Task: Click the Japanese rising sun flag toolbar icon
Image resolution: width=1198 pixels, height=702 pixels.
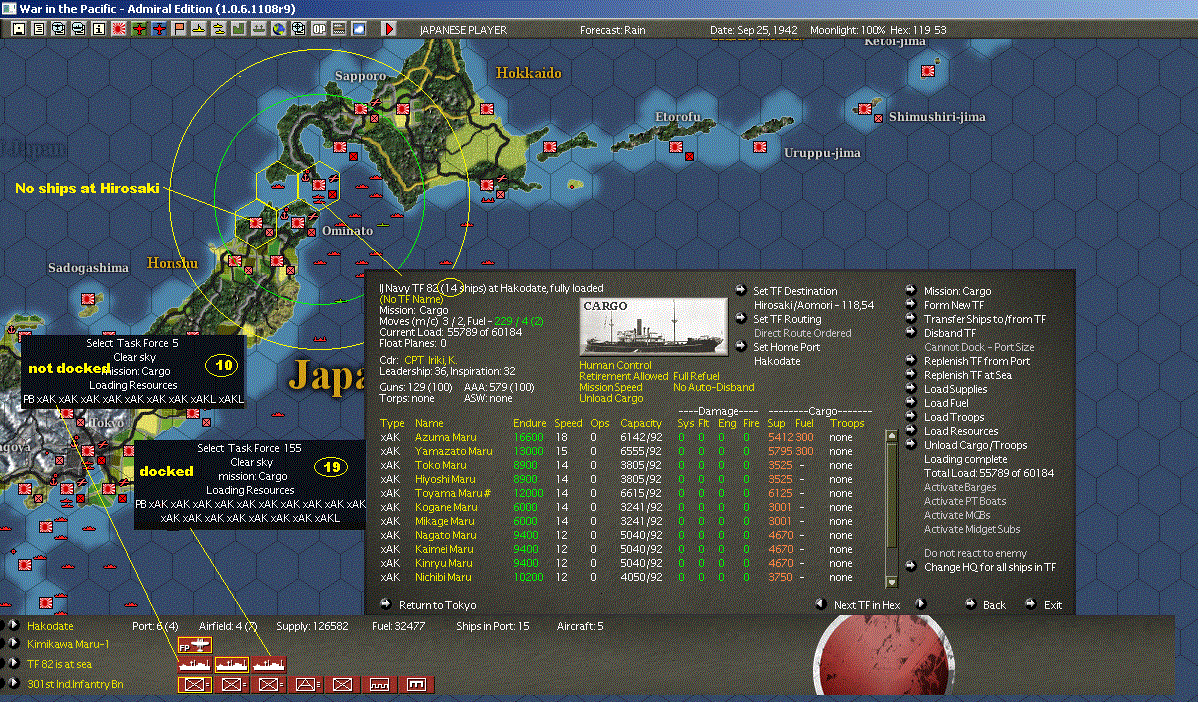Action: [118, 29]
